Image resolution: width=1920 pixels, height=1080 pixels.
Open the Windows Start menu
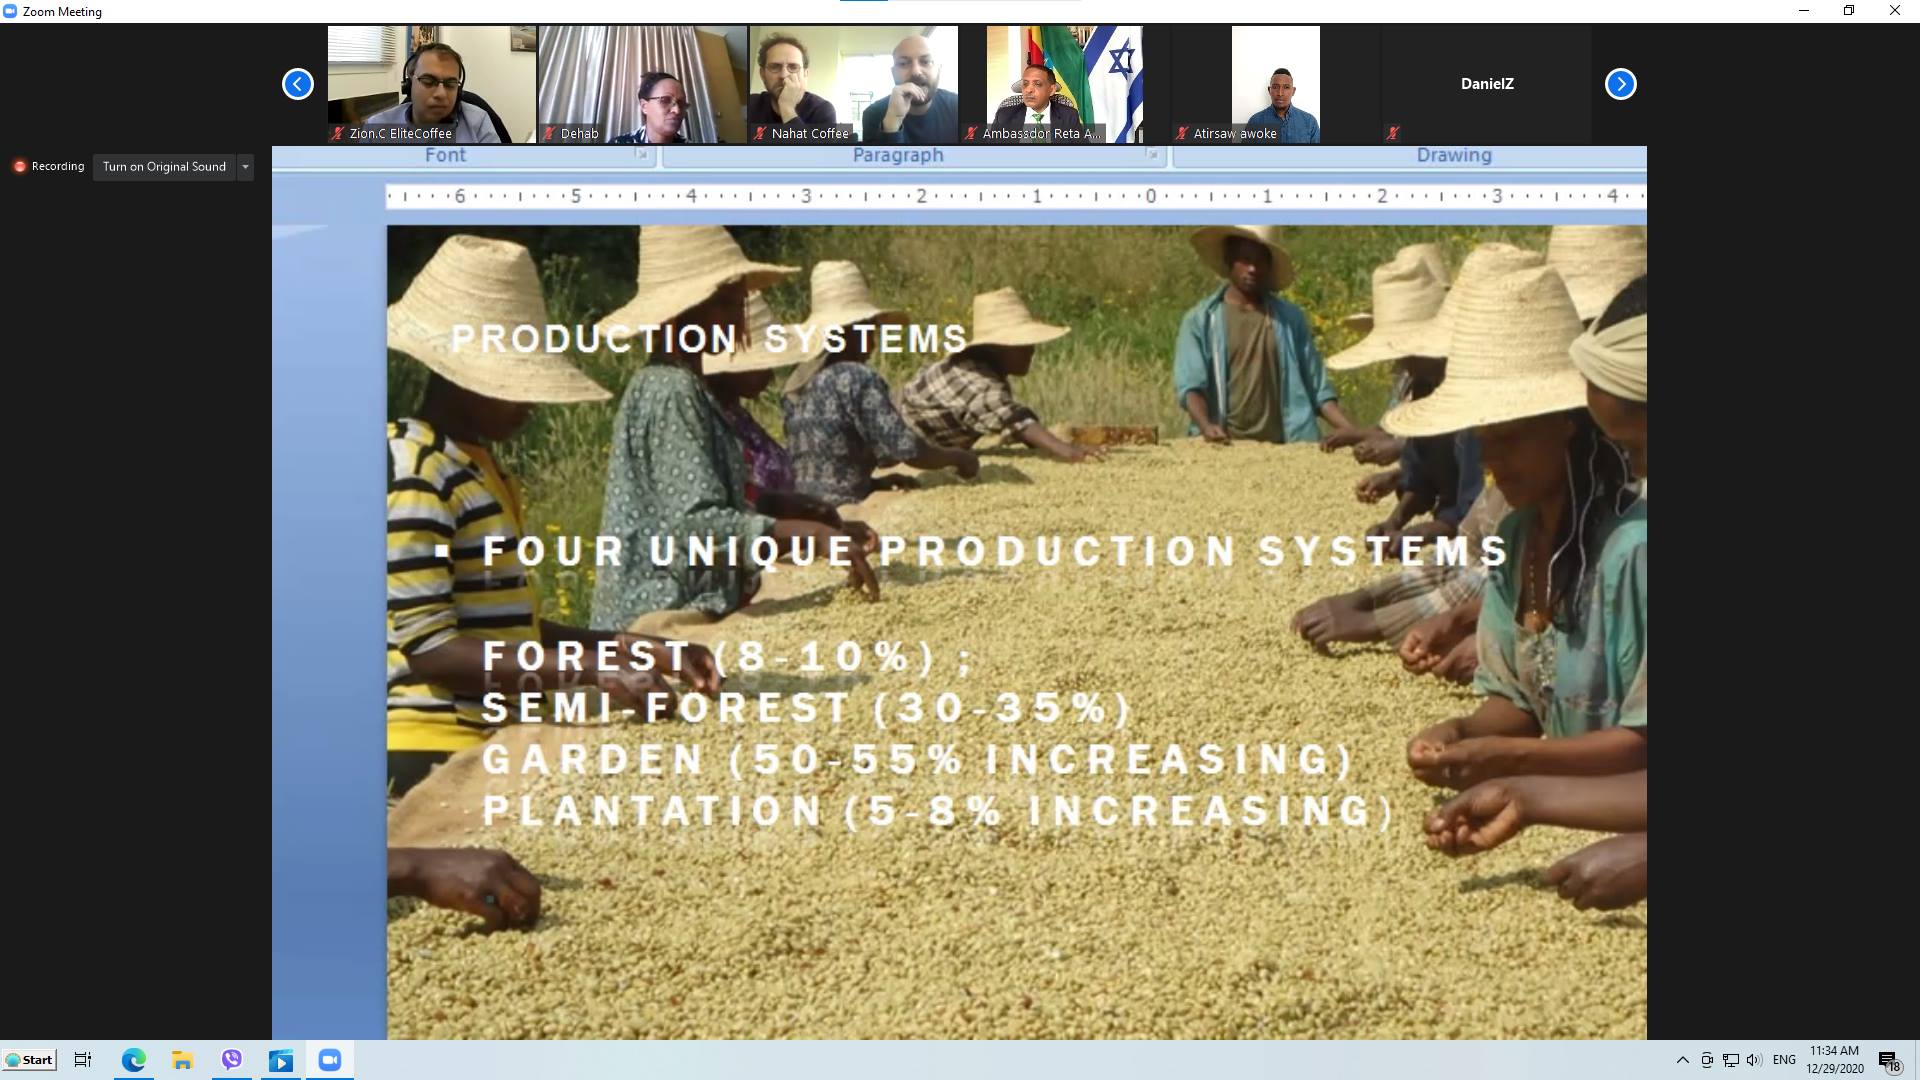(29, 1060)
